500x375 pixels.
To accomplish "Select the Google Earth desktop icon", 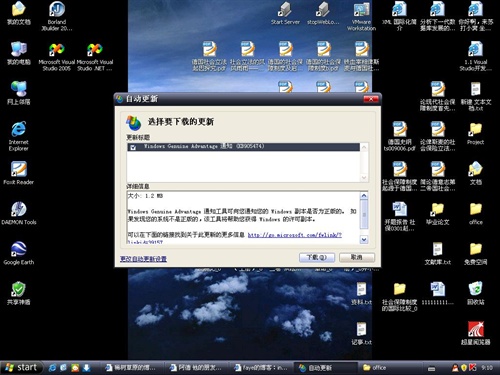I will click(19, 253).
